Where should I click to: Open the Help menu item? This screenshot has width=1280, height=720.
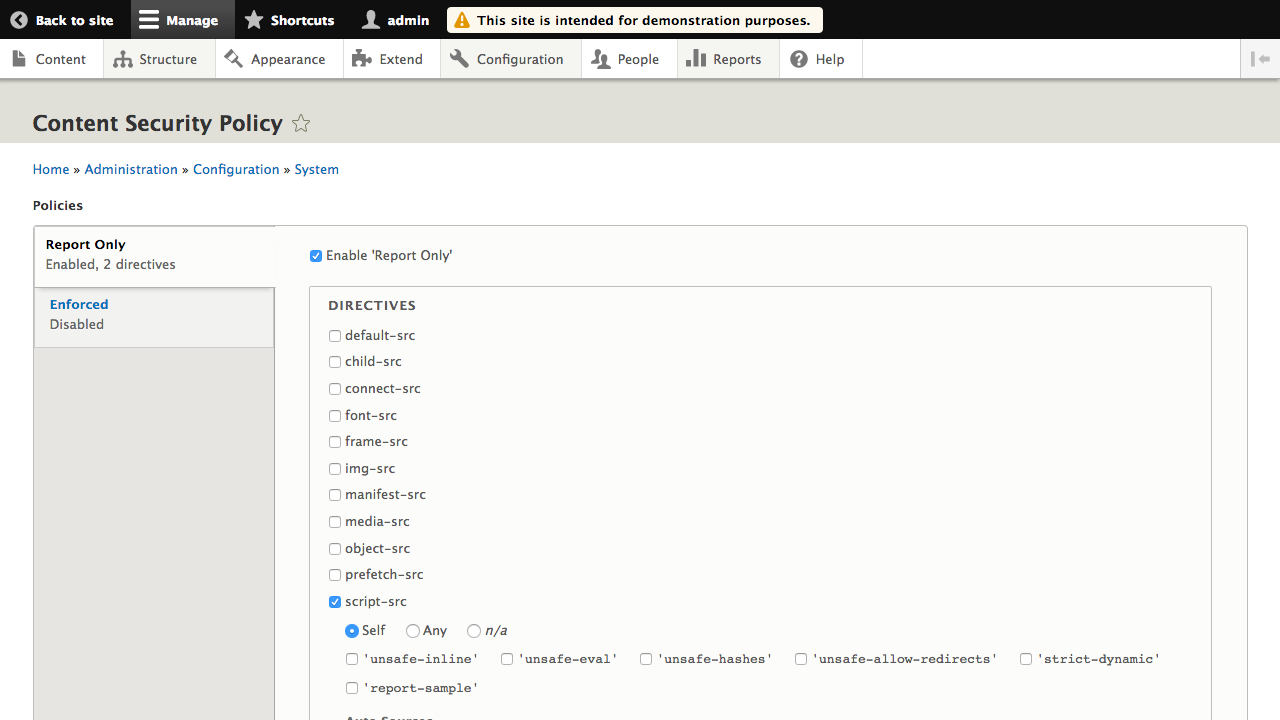click(821, 59)
